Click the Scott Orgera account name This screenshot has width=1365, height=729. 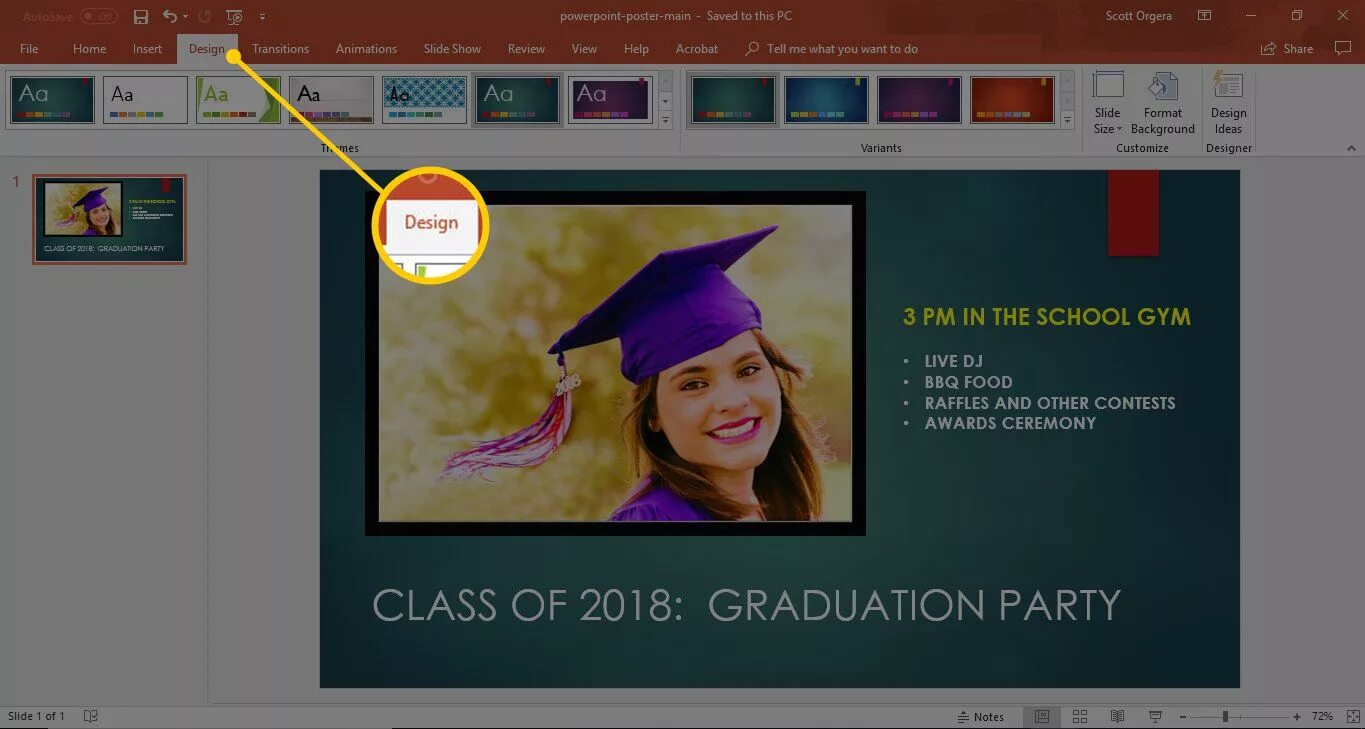(x=1138, y=17)
